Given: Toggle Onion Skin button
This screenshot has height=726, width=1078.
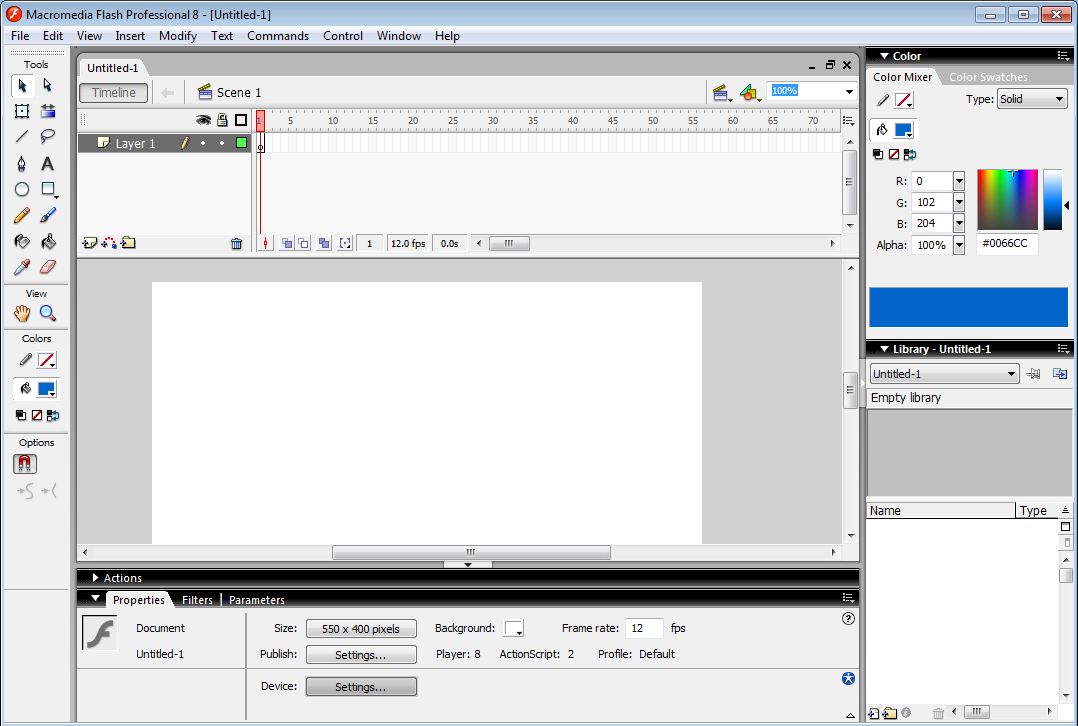Looking at the screenshot, I should coord(287,243).
